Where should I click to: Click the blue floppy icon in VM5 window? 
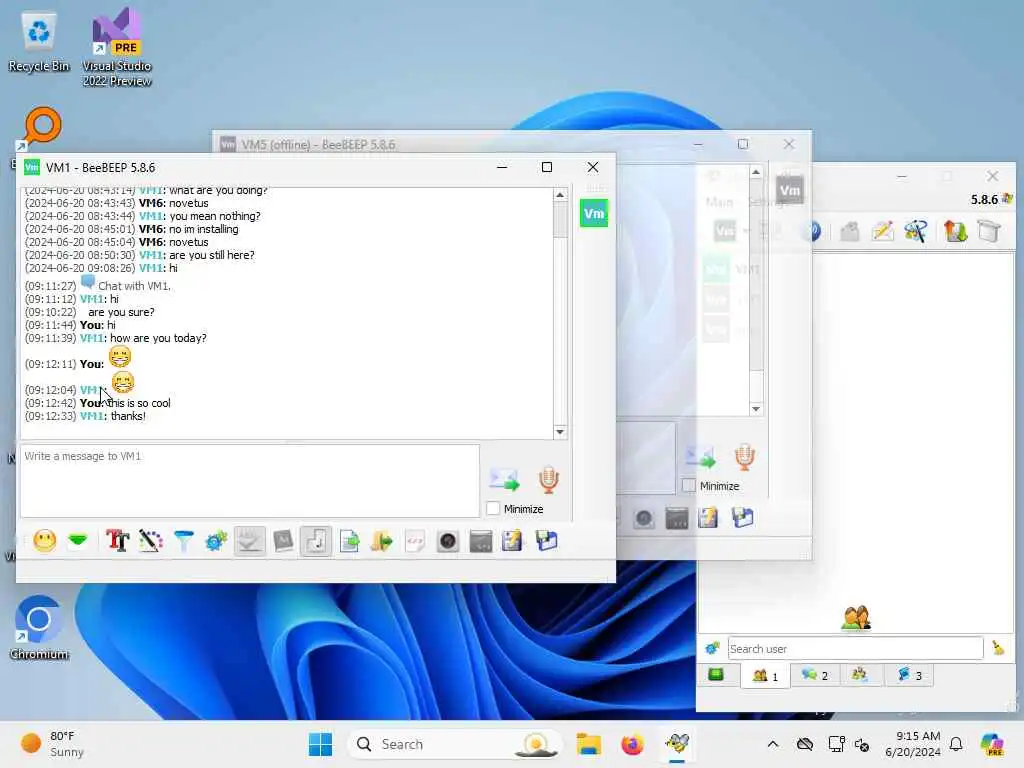coord(743,518)
